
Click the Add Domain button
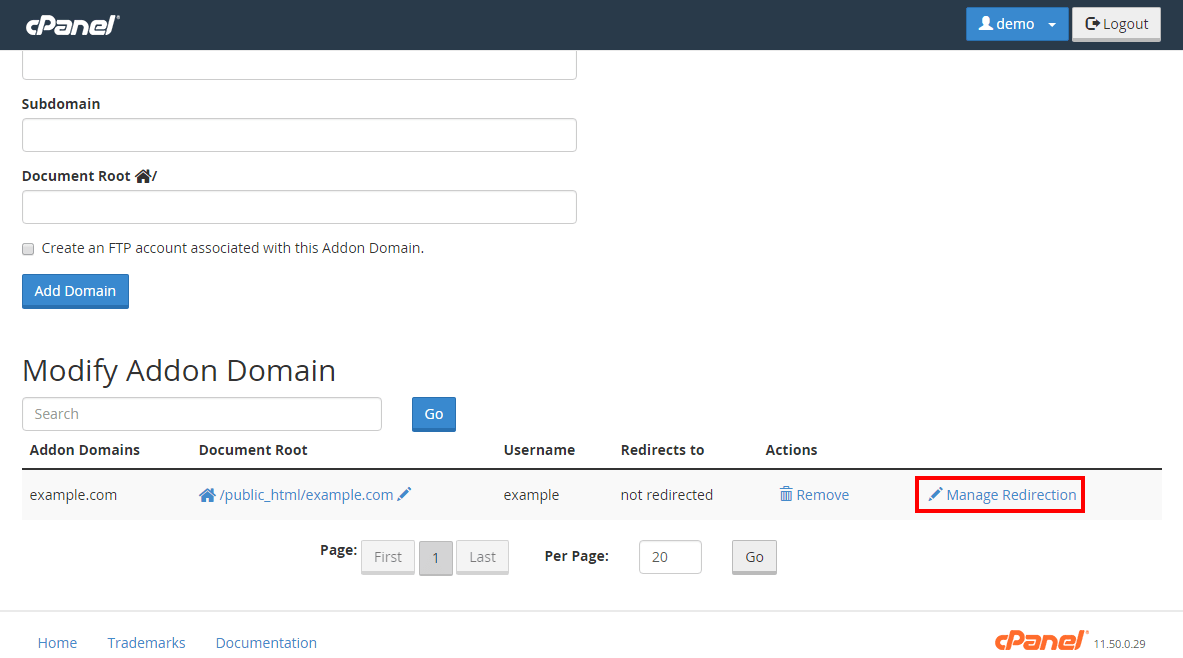click(x=75, y=291)
